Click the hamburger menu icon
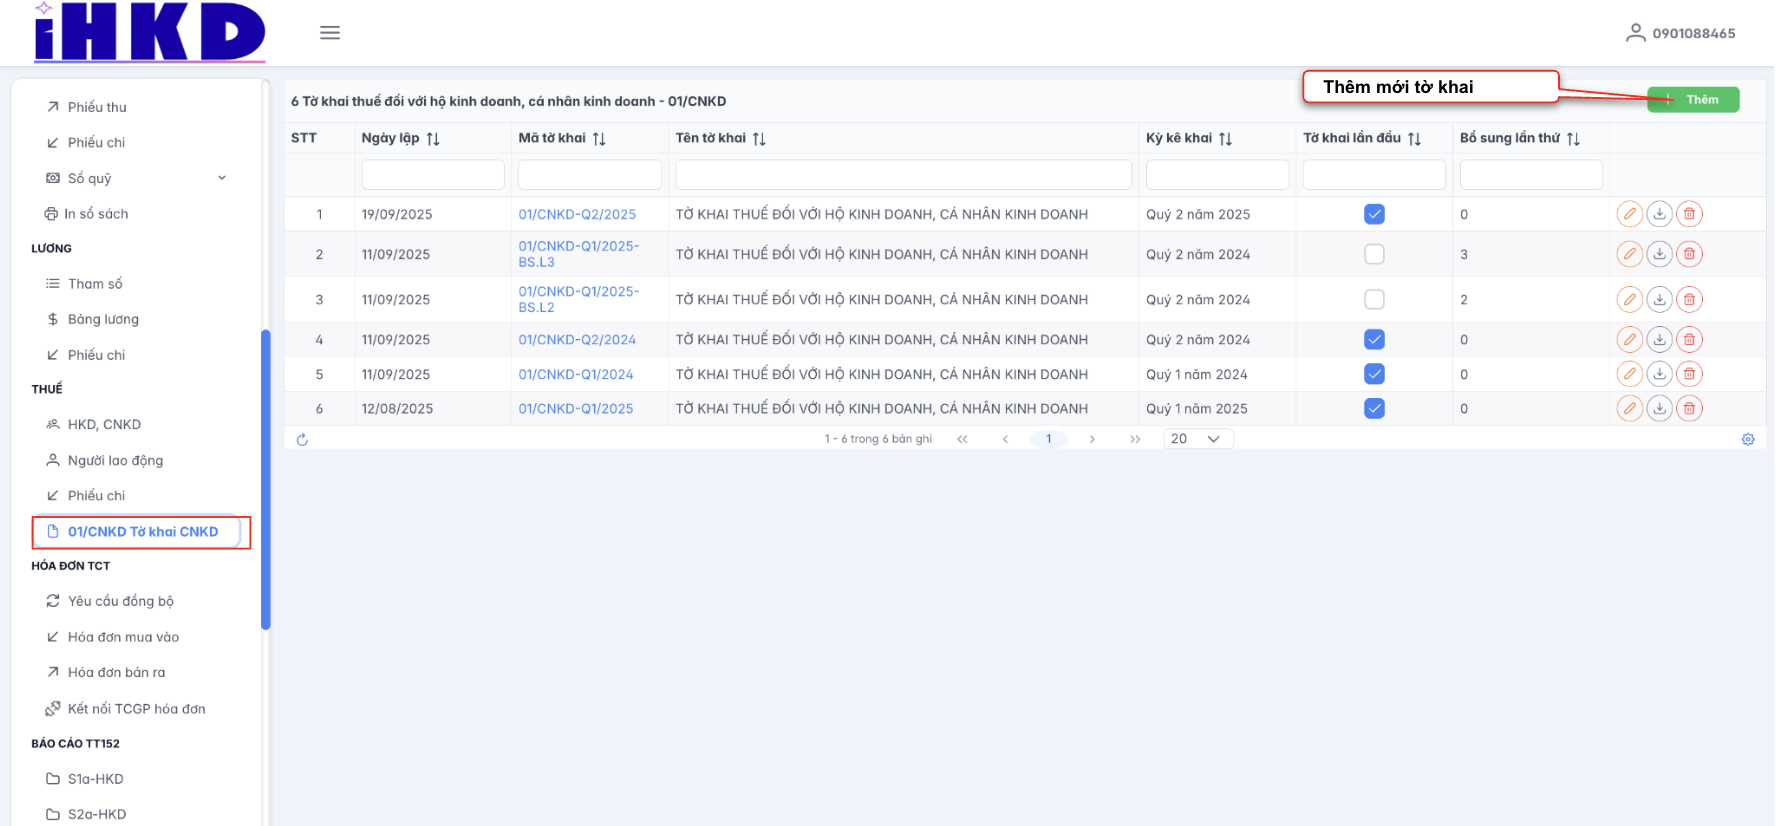This screenshot has width=1776, height=826. (x=330, y=33)
